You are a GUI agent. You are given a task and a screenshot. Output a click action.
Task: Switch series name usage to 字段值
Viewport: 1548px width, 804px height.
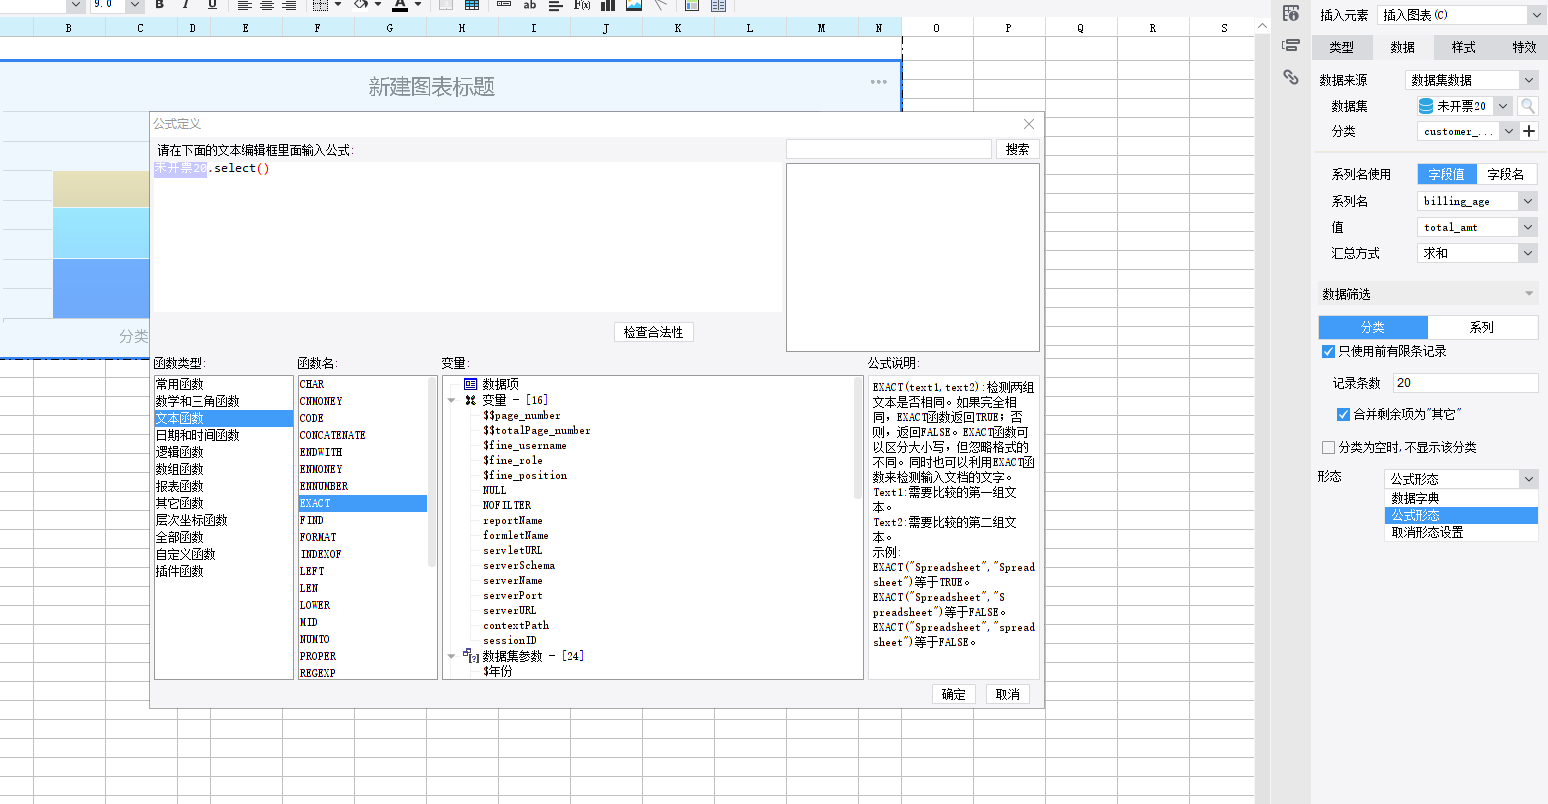1446,174
